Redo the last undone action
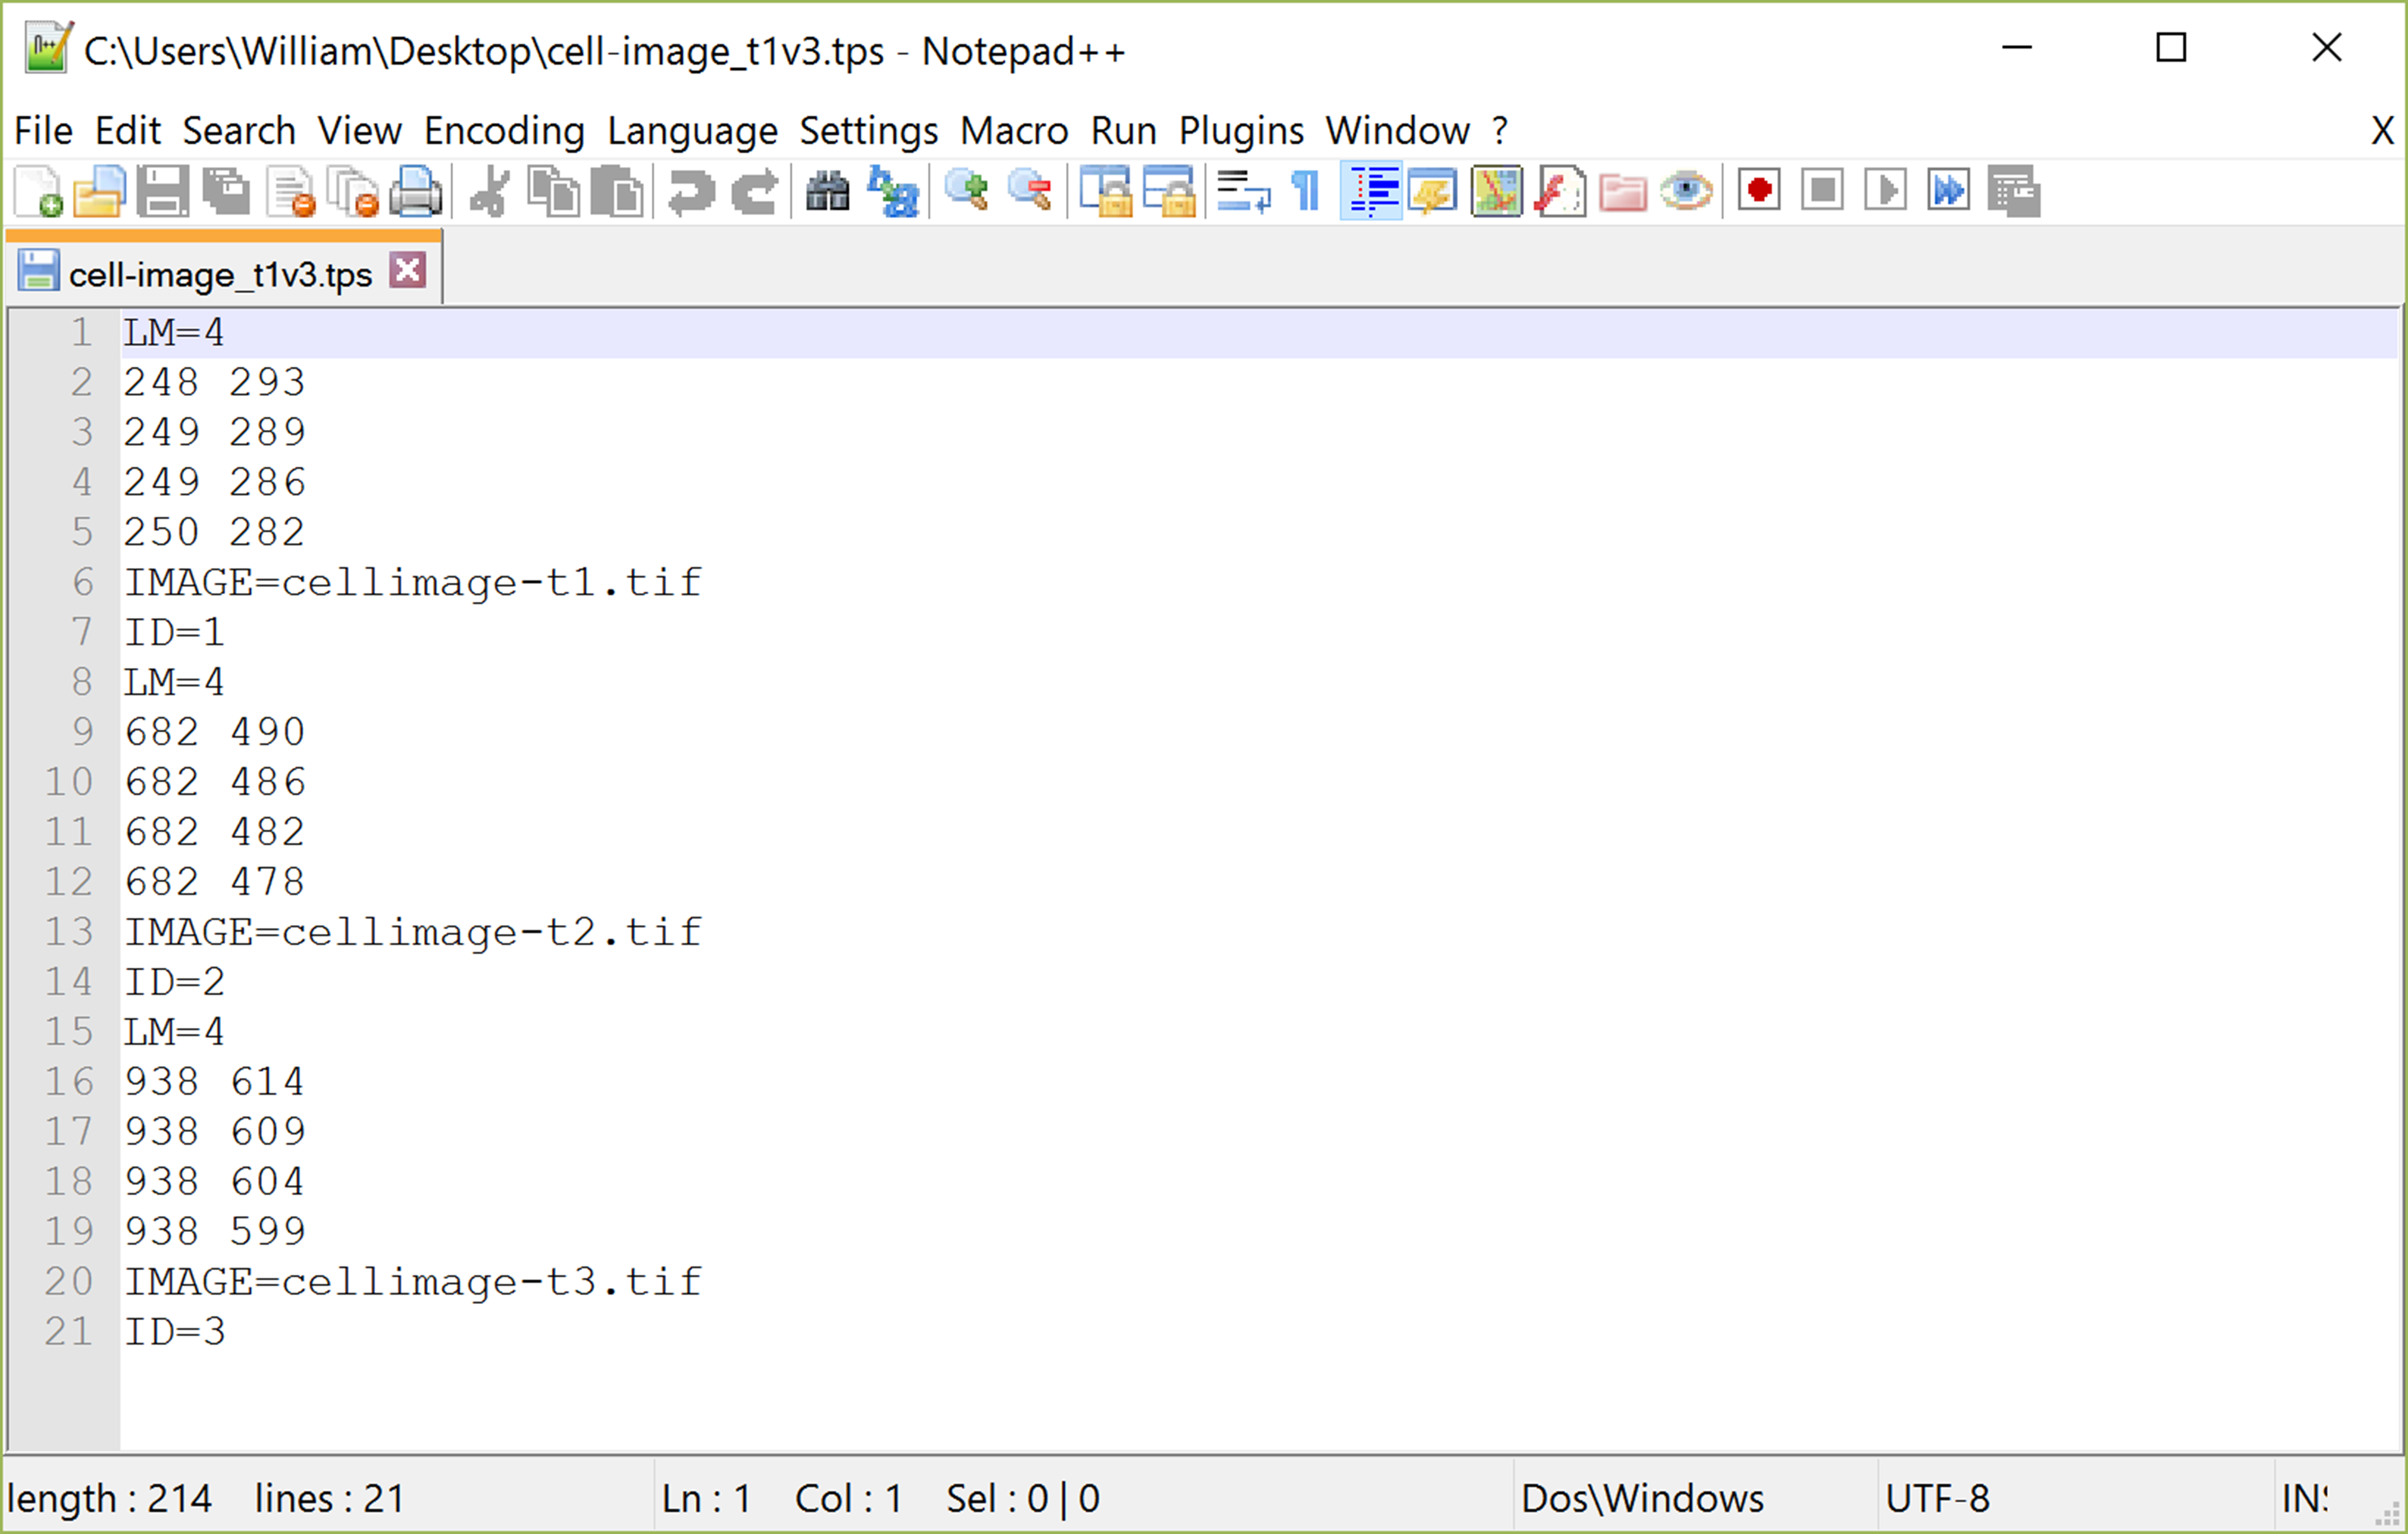The width and height of the screenshot is (2408, 1534). coord(755,191)
